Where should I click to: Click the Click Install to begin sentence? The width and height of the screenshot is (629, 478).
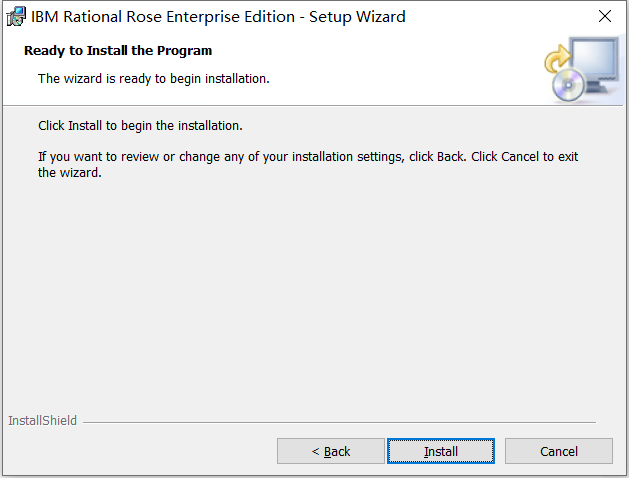click(140, 126)
